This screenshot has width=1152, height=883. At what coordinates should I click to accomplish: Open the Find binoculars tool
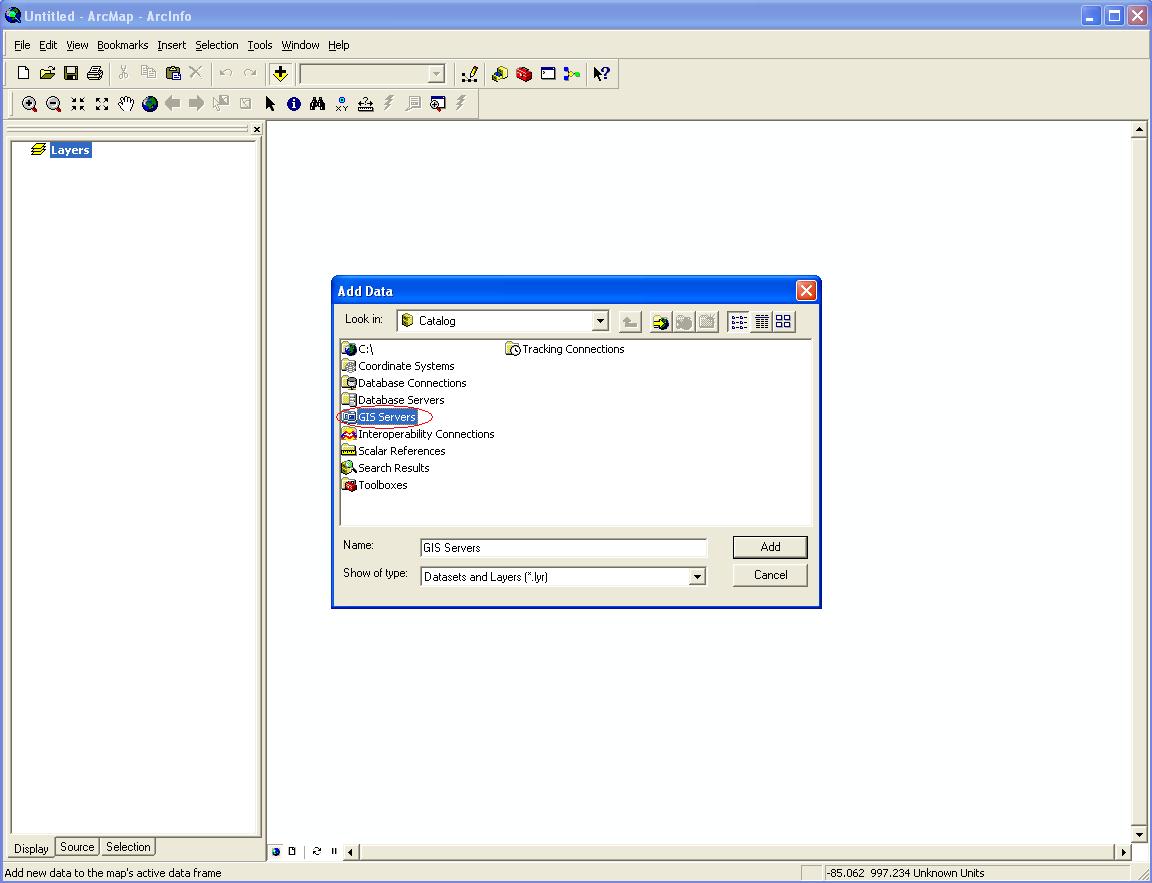[x=317, y=104]
